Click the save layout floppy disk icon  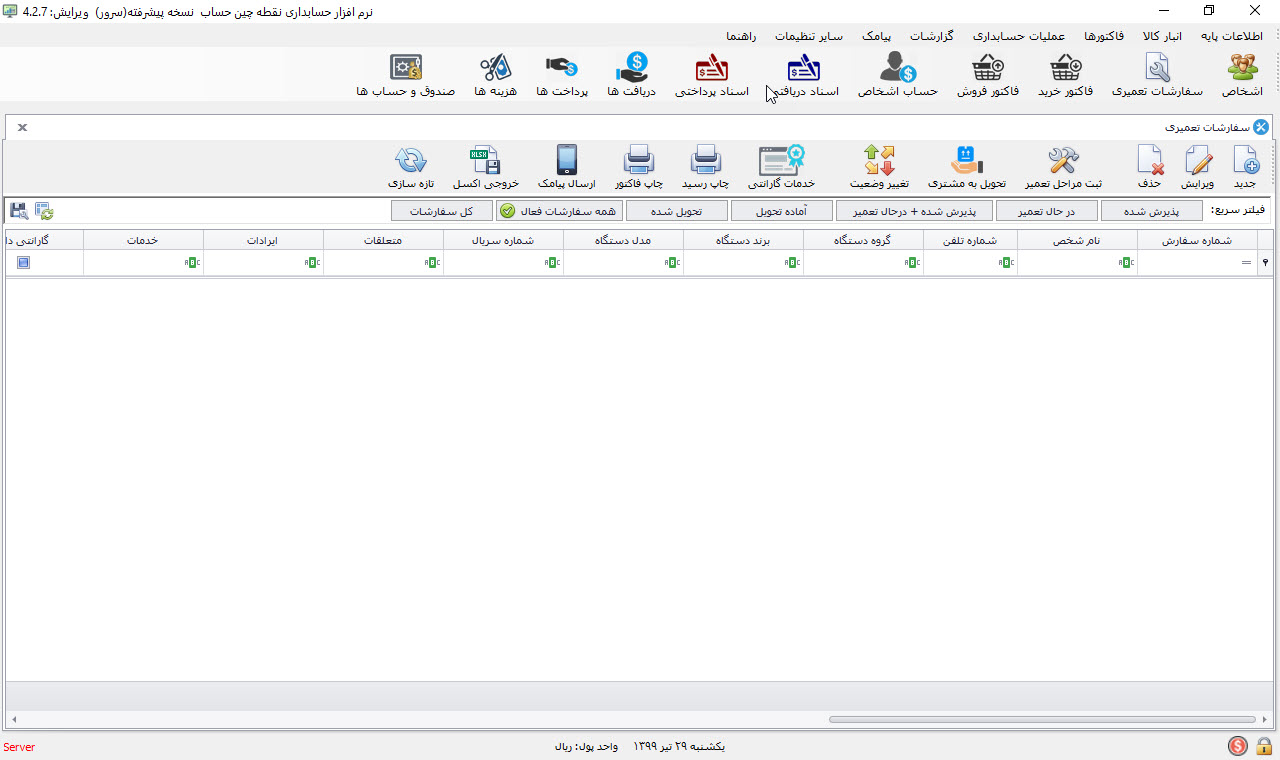click(18, 210)
